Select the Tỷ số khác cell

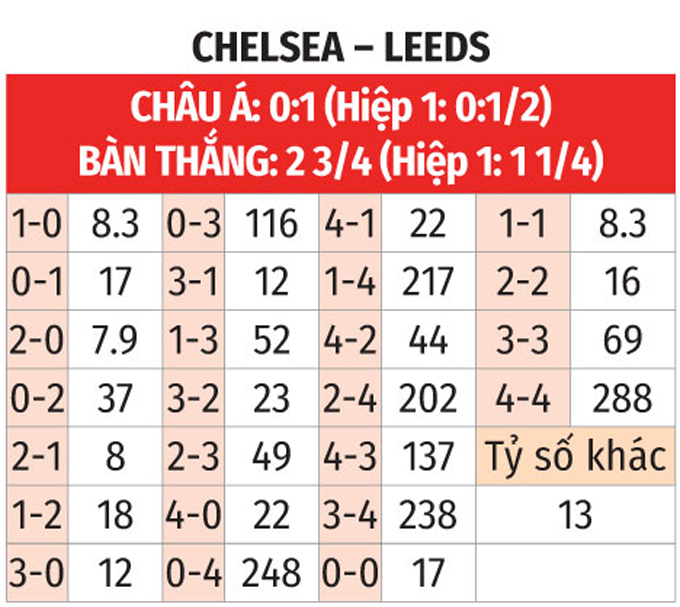tap(575, 457)
